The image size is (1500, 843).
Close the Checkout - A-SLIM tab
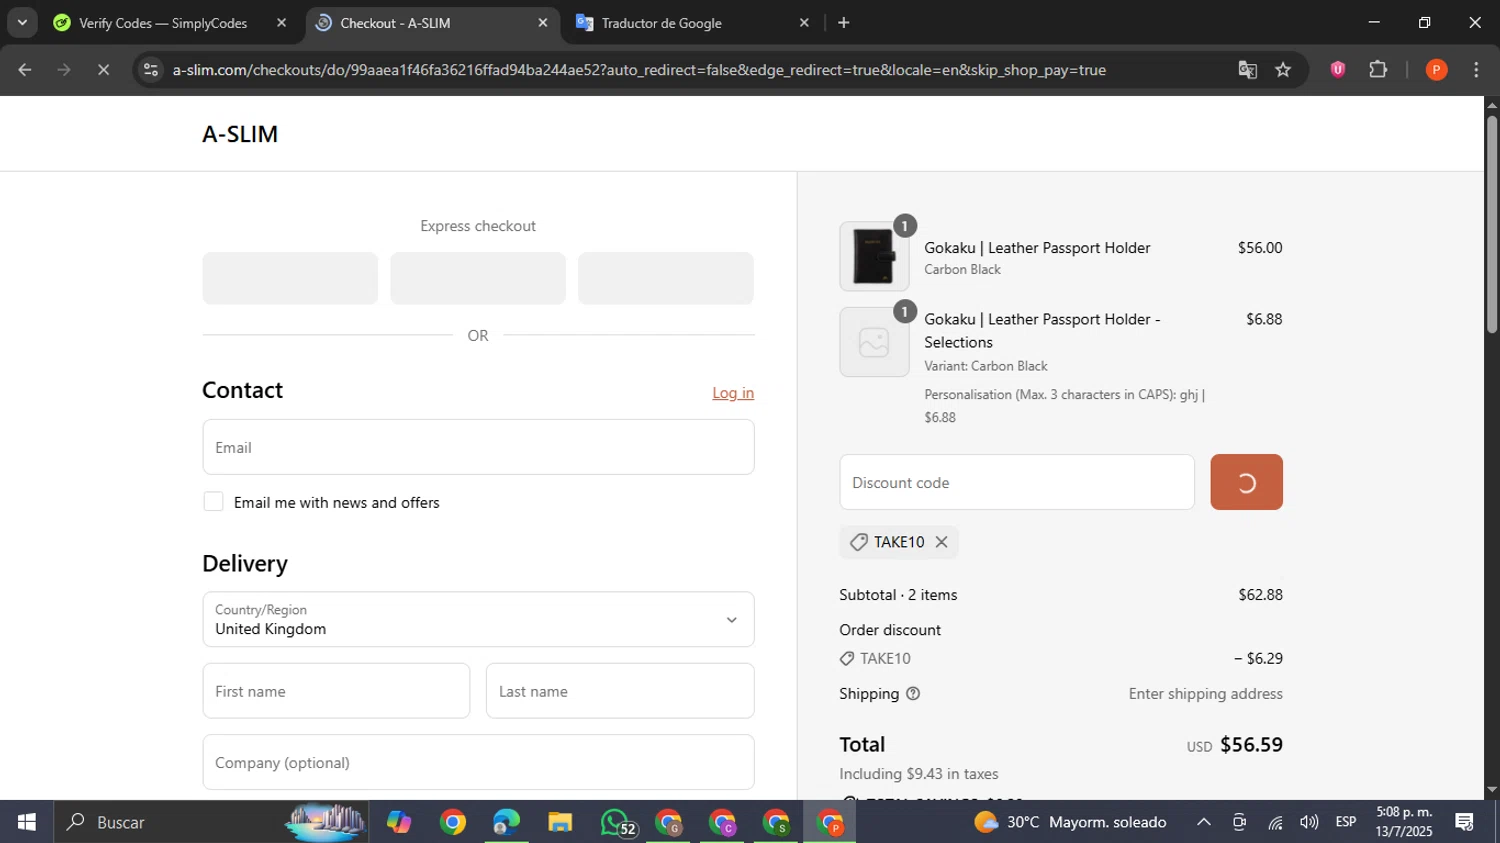[543, 23]
